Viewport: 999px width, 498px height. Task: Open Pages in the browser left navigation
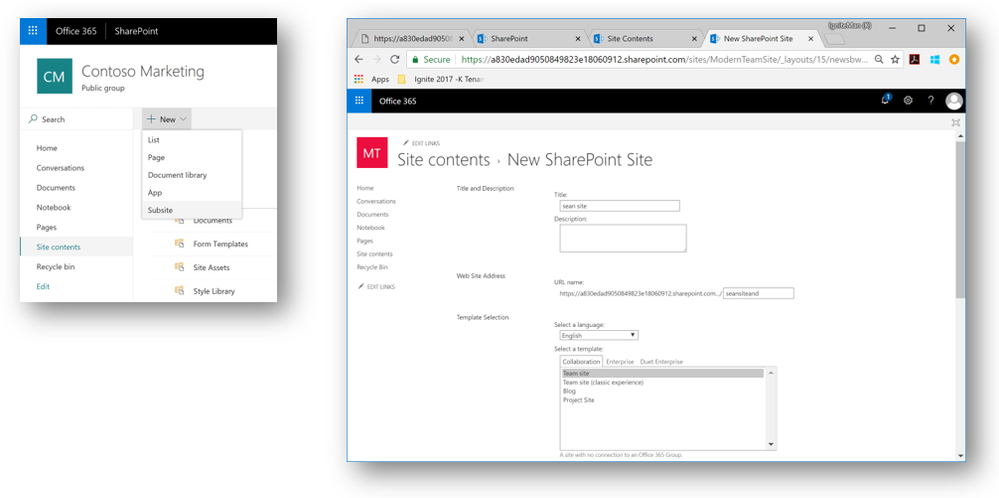tap(365, 241)
